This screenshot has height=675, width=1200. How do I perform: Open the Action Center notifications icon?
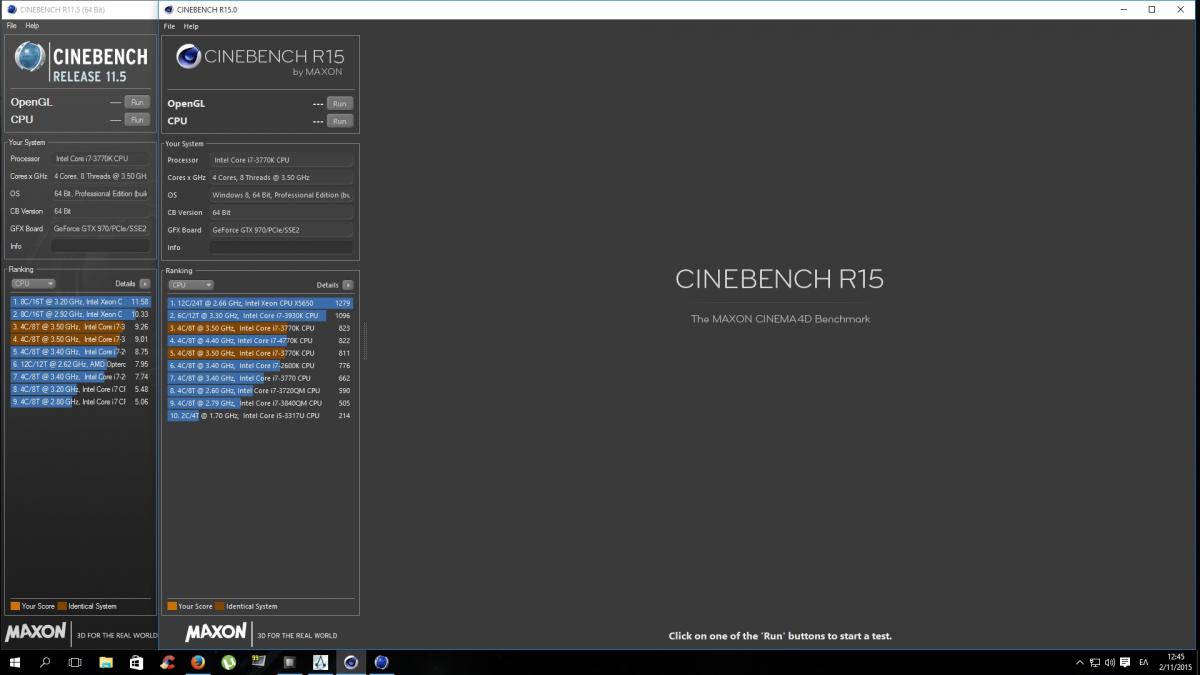point(1126,662)
